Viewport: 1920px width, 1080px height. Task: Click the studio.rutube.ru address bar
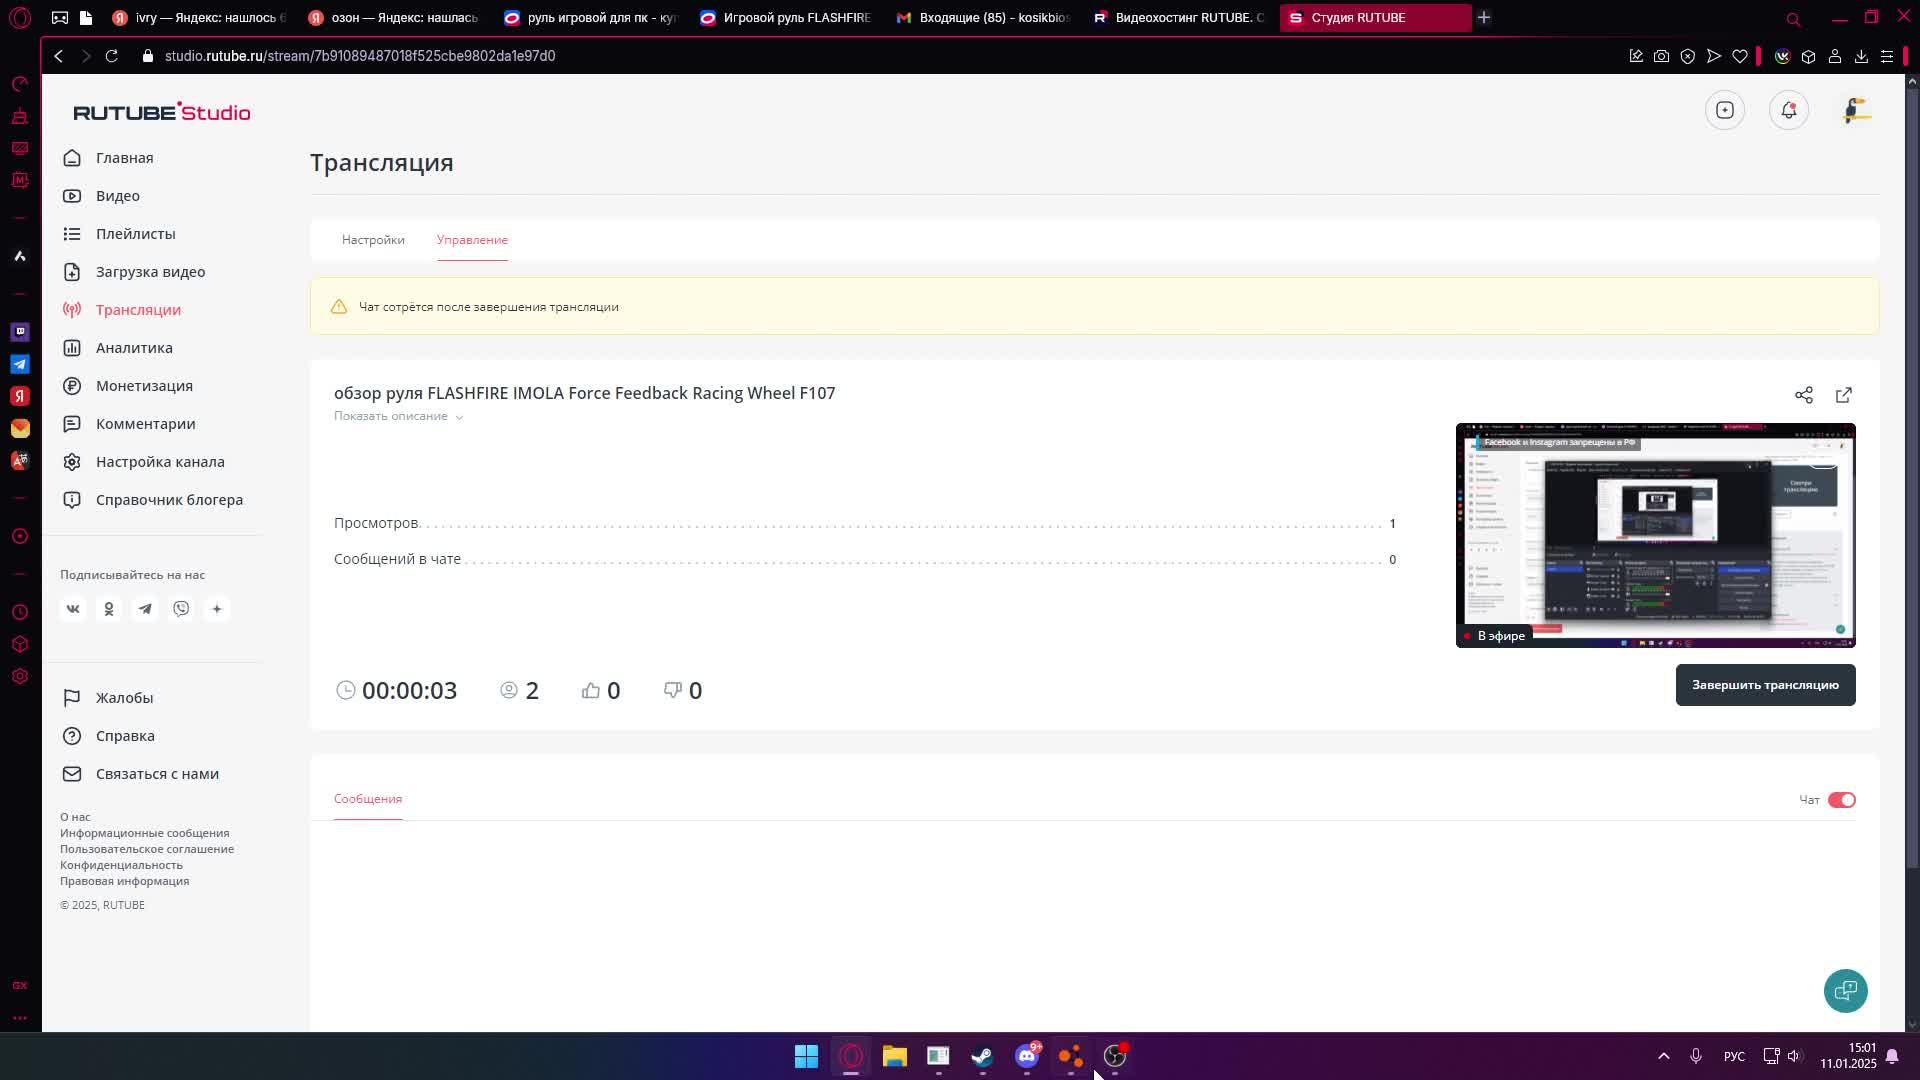tap(360, 56)
